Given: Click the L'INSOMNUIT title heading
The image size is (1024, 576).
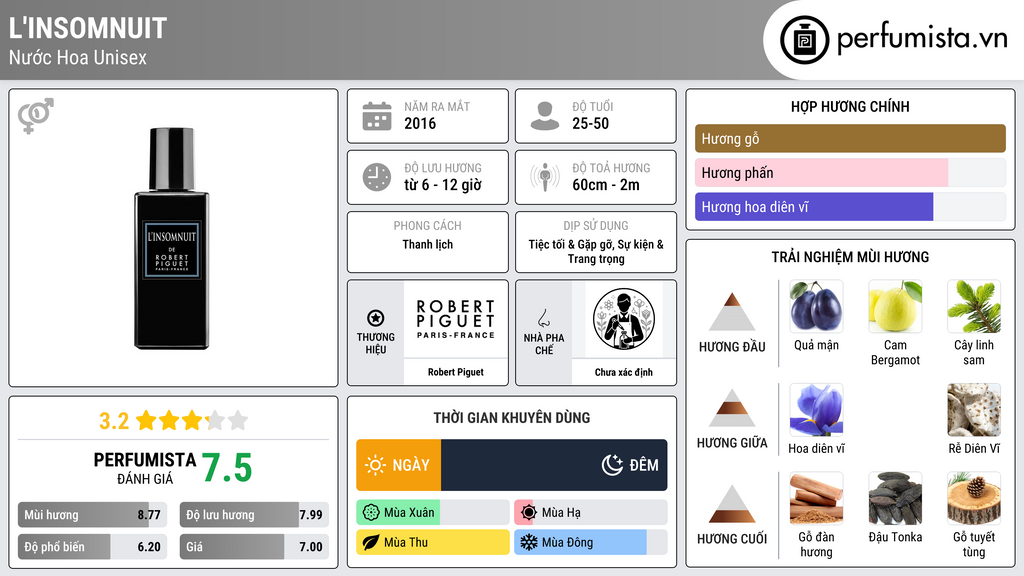Looking at the screenshot, I should tap(88, 28).
